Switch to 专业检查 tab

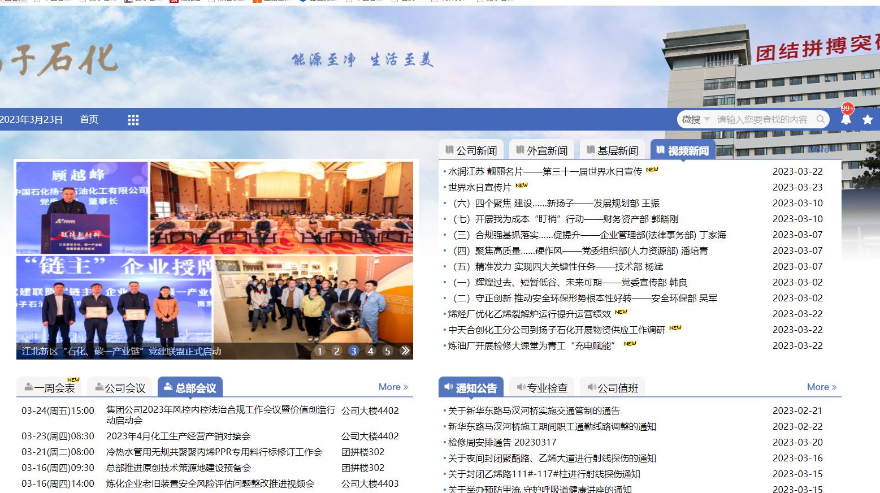tap(542, 387)
